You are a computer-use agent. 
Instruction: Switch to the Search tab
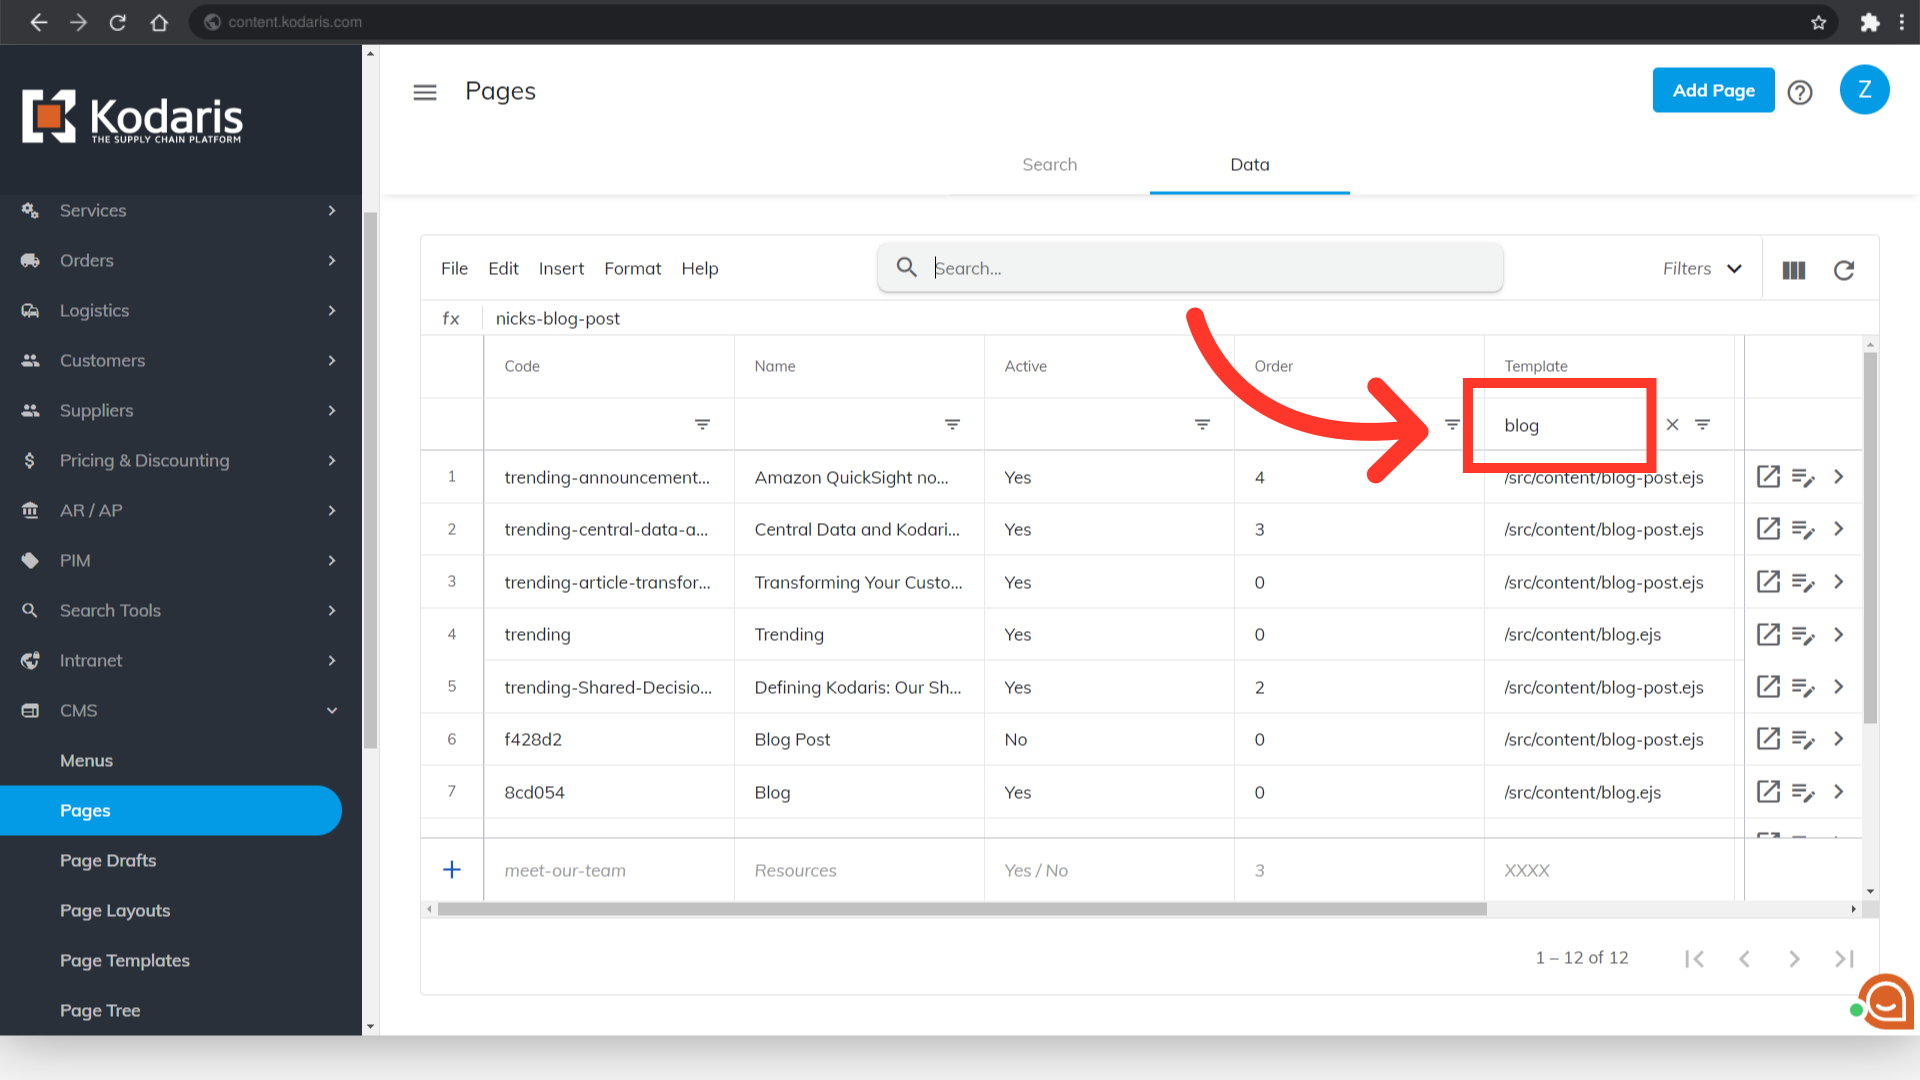pyautogui.click(x=1049, y=165)
